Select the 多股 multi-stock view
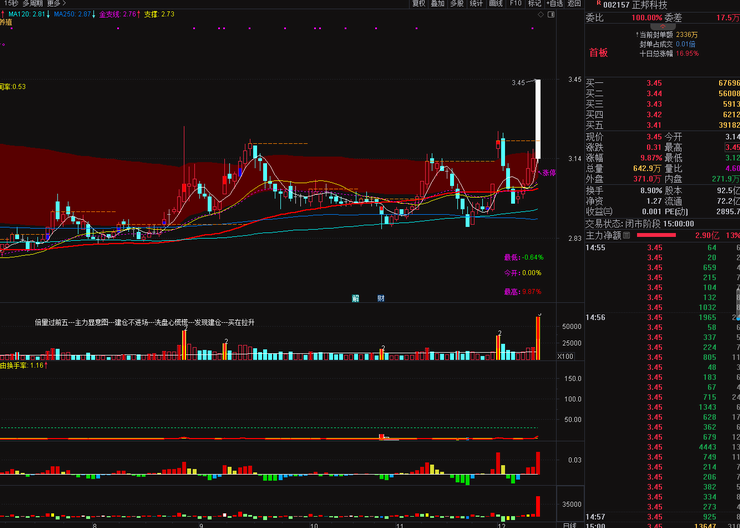Image resolution: width=740 pixels, height=528 pixels. (457, 4)
